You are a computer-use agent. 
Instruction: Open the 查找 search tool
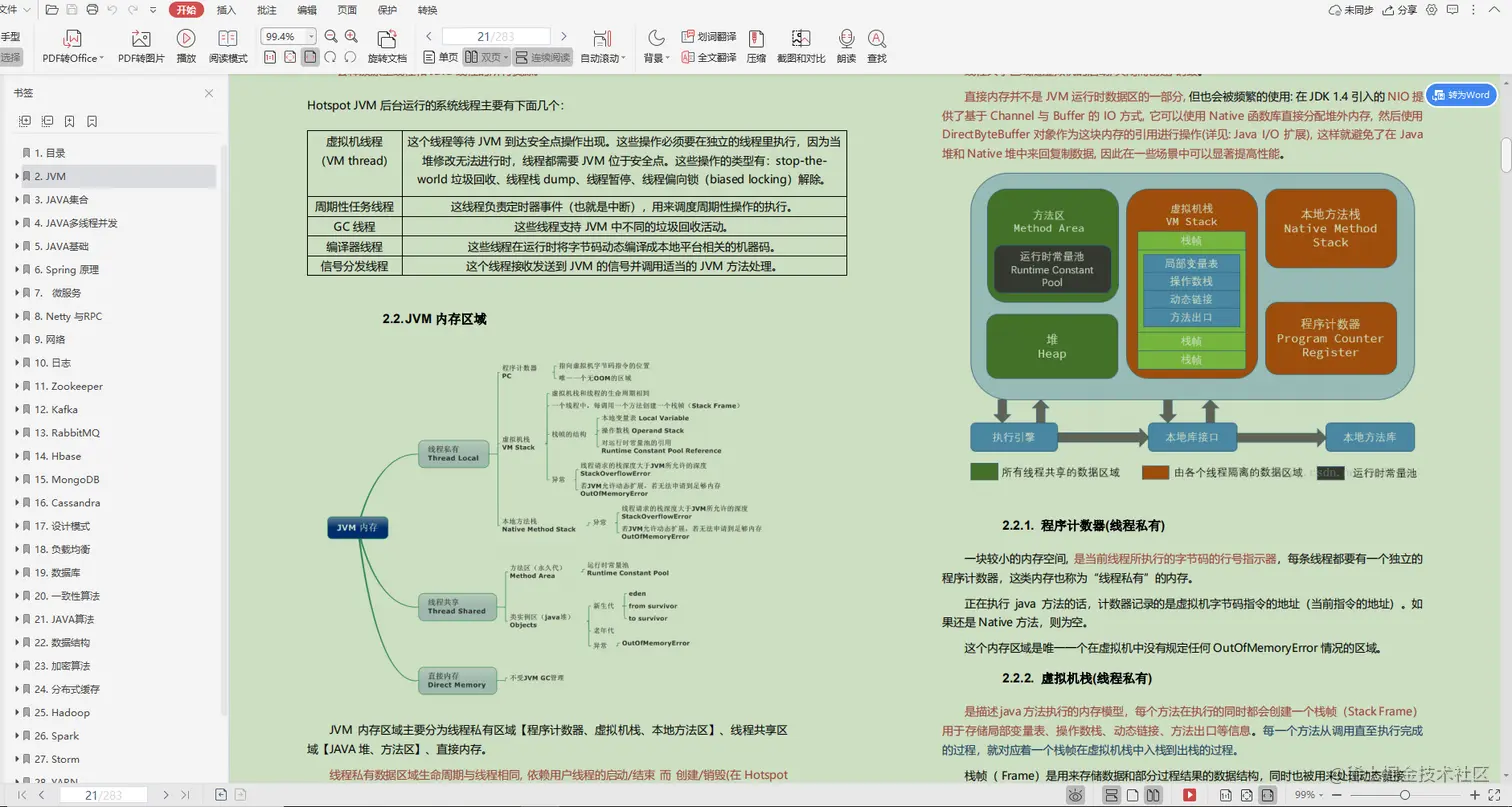pos(877,45)
